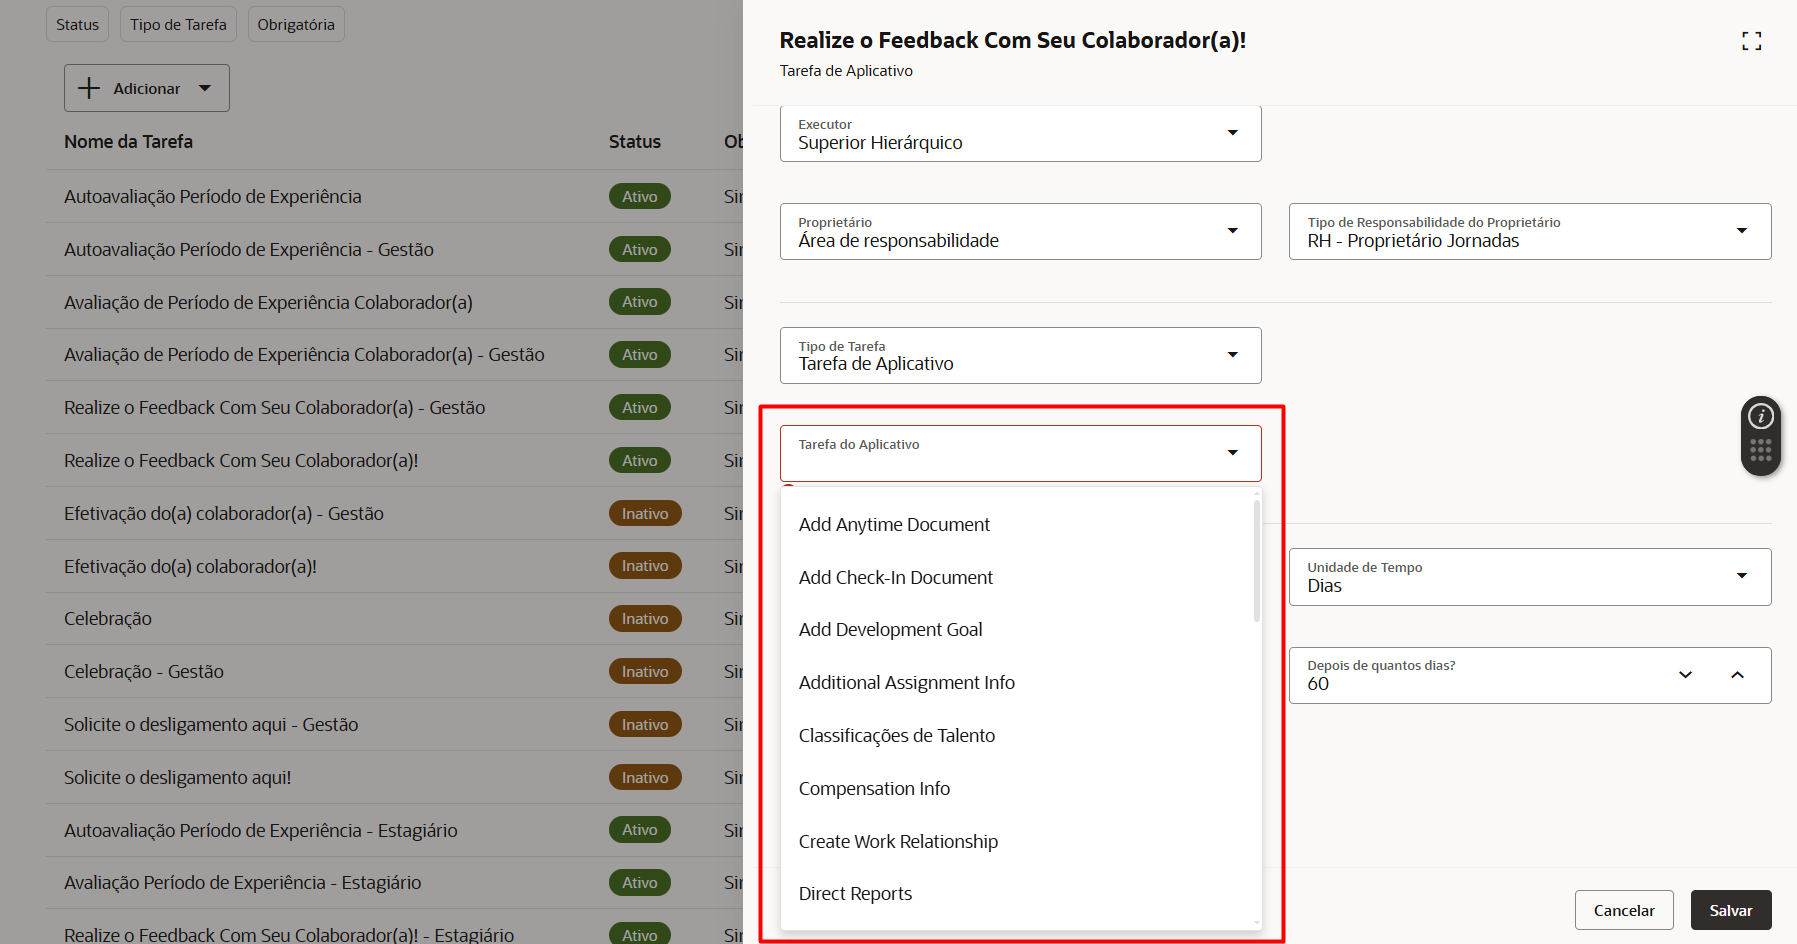The width and height of the screenshot is (1797, 944).
Task: Open 'Avaliação Período de Experiência - Estagiário' row
Action: 394,883
